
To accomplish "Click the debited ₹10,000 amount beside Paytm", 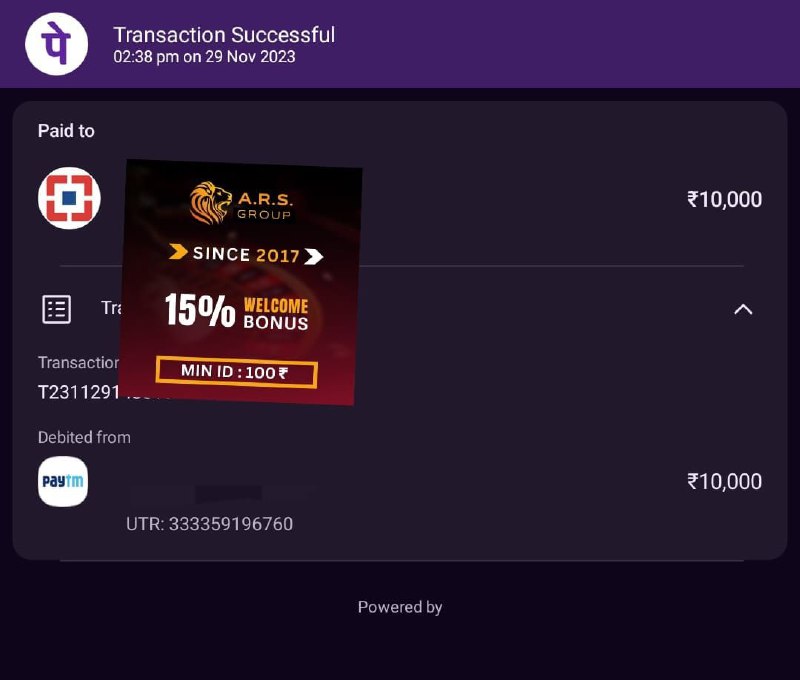I will [724, 482].
